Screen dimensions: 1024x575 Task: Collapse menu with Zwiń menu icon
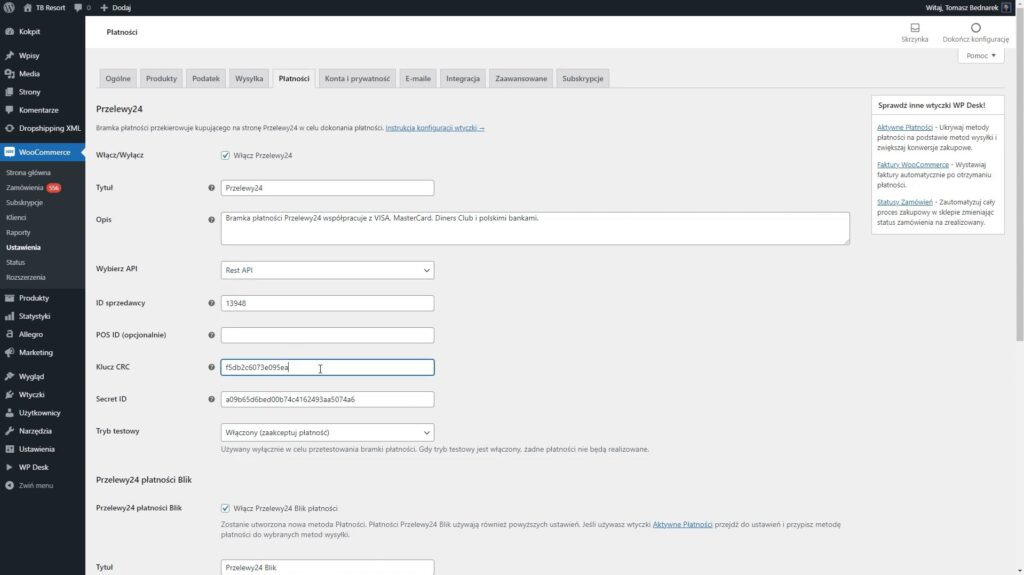[x=9, y=485]
